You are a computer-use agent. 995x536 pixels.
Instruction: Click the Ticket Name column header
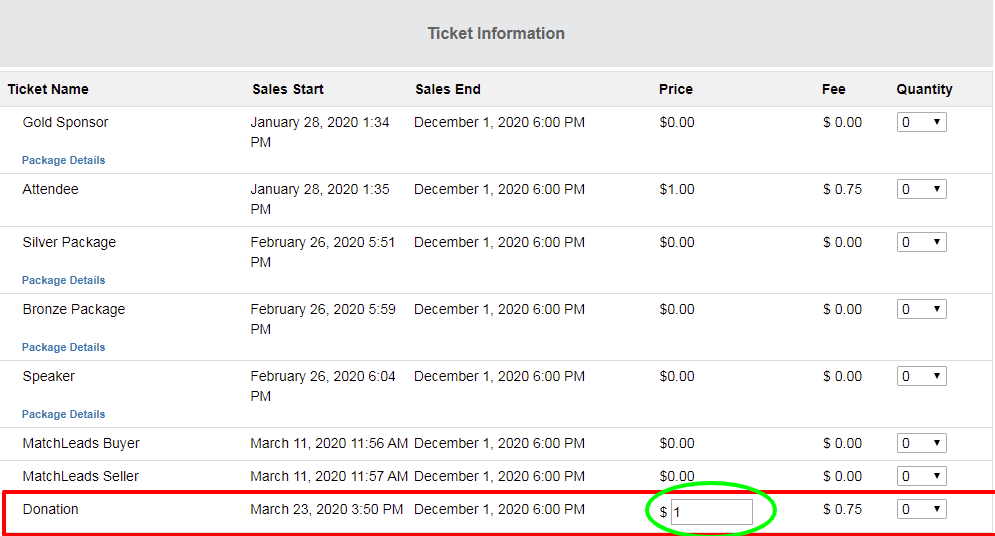point(48,89)
